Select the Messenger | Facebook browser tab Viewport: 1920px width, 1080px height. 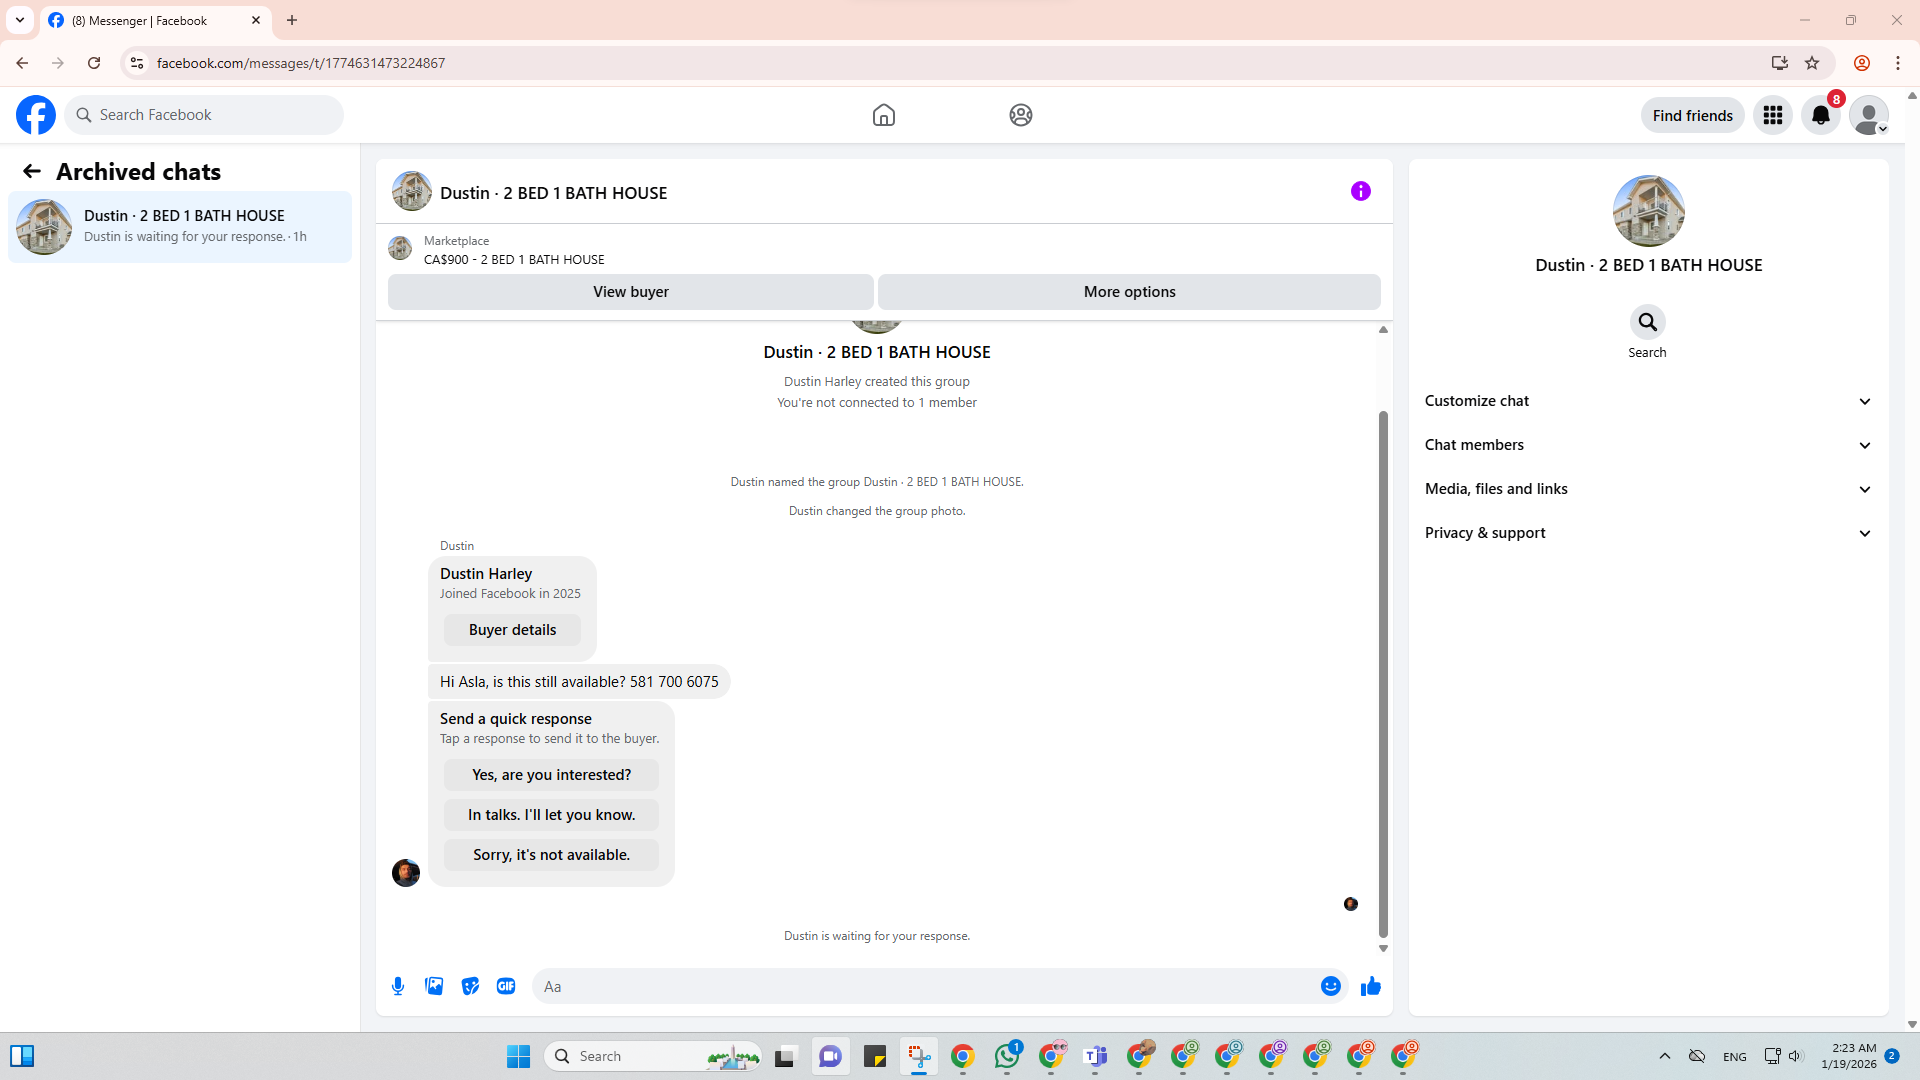(x=155, y=20)
